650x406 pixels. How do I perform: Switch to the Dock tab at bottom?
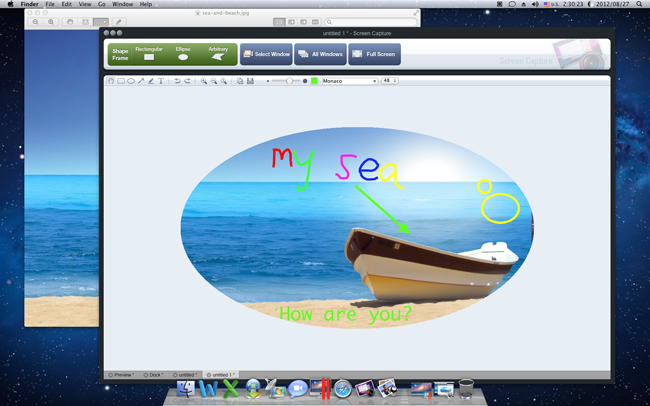pyautogui.click(x=154, y=375)
